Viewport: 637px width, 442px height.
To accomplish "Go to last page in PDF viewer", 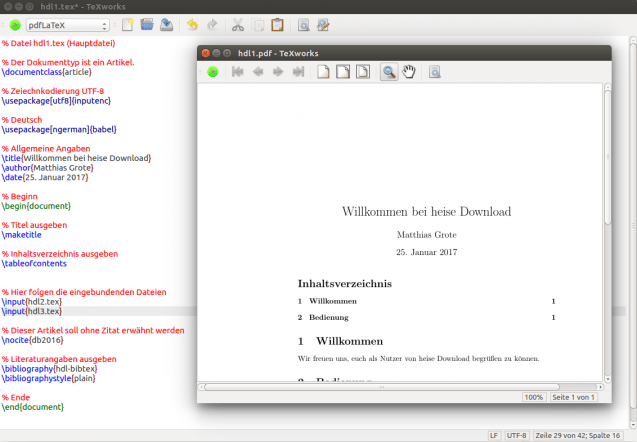I will coord(298,72).
